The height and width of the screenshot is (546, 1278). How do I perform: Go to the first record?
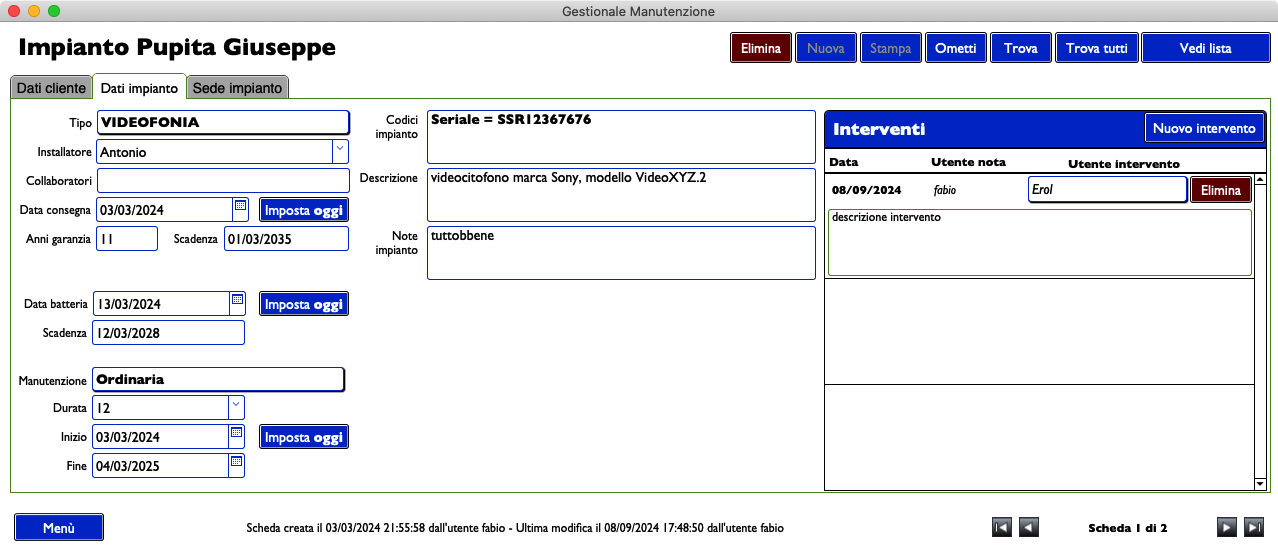[x=1001, y=527]
